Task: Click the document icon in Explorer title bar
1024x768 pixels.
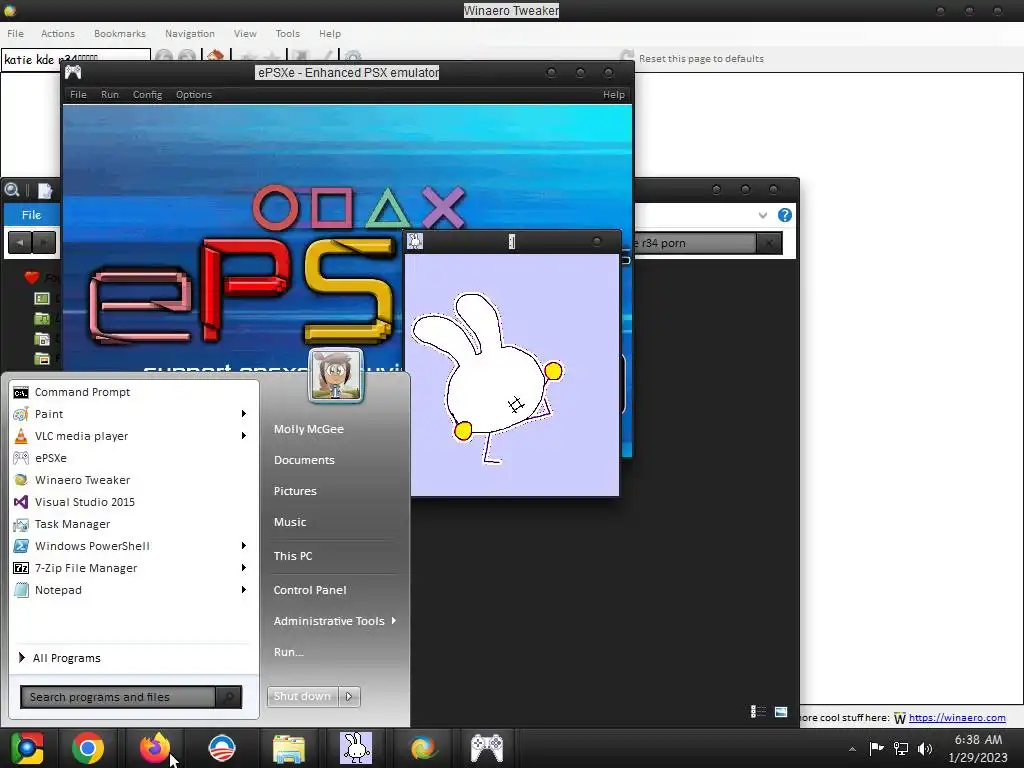Action: pyautogui.click(x=44, y=190)
